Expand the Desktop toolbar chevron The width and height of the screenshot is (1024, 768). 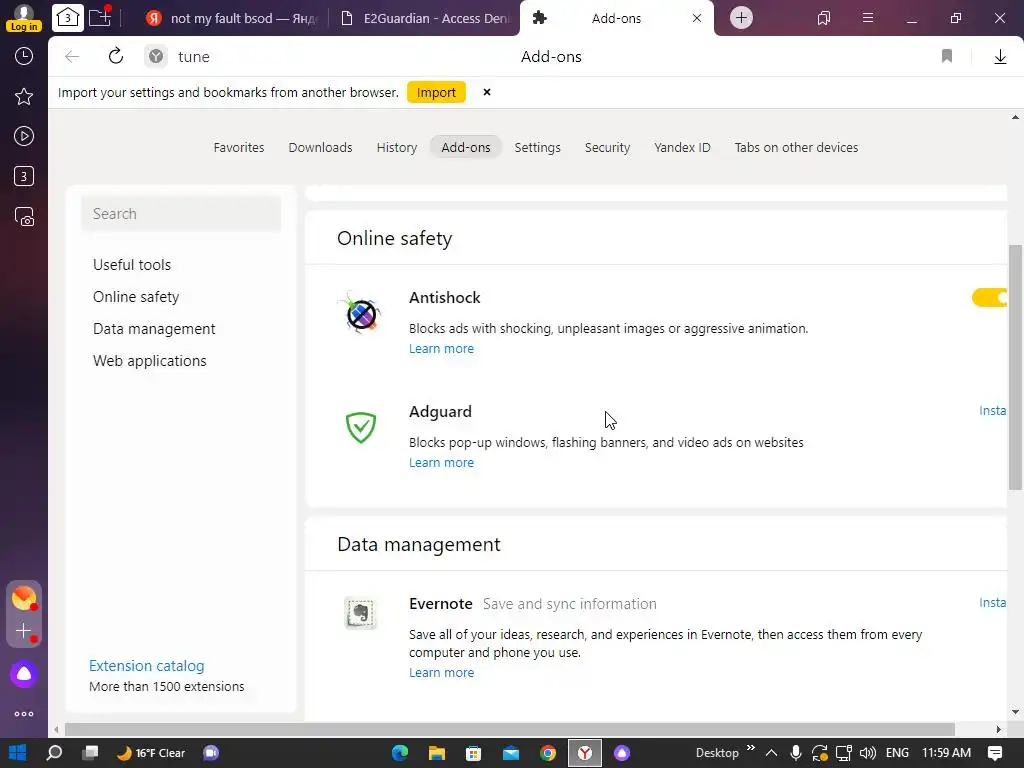click(x=750, y=748)
